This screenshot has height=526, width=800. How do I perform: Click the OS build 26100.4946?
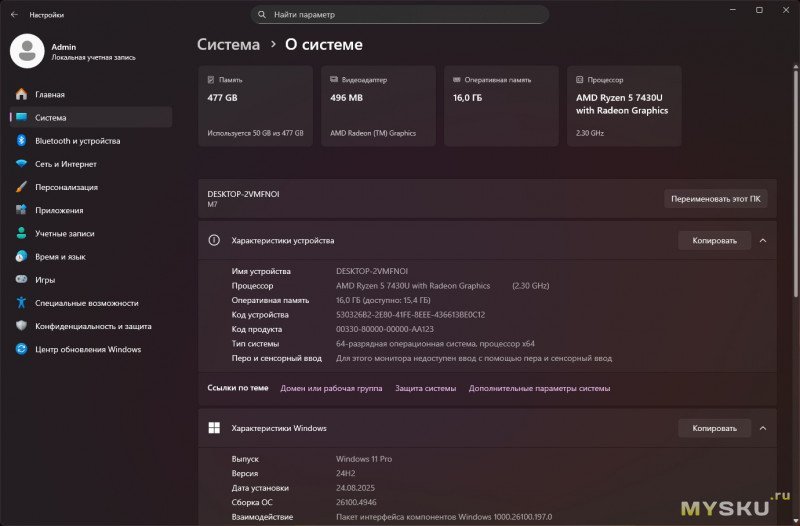(x=356, y=502)
